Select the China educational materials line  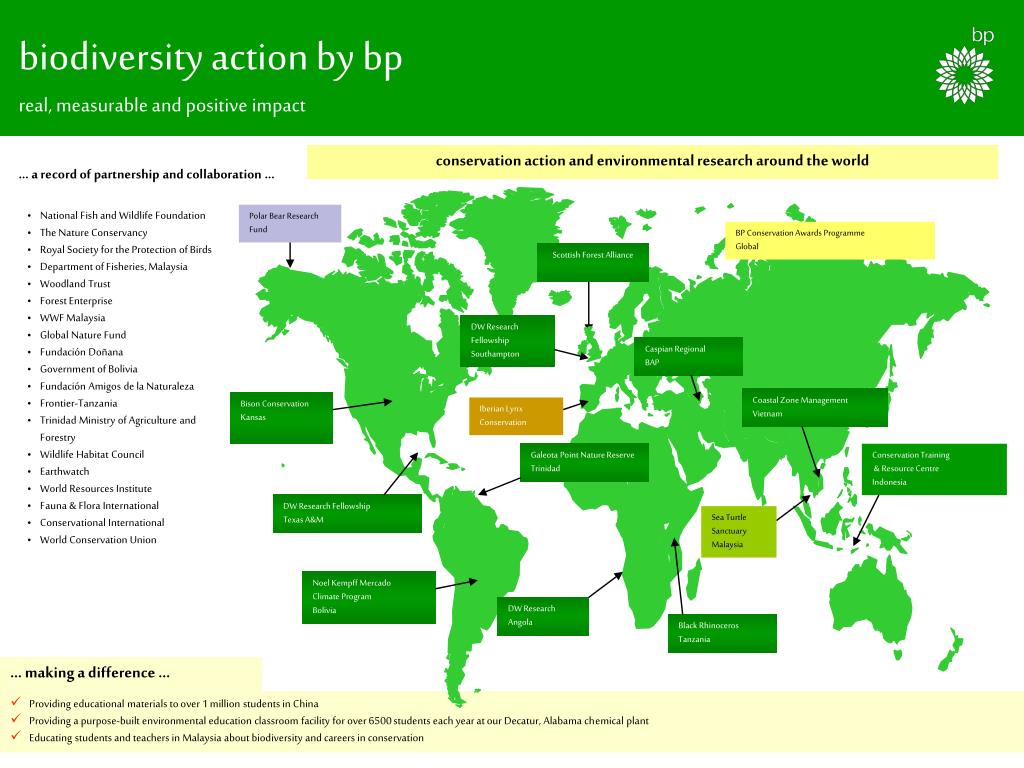coord(174,703)
